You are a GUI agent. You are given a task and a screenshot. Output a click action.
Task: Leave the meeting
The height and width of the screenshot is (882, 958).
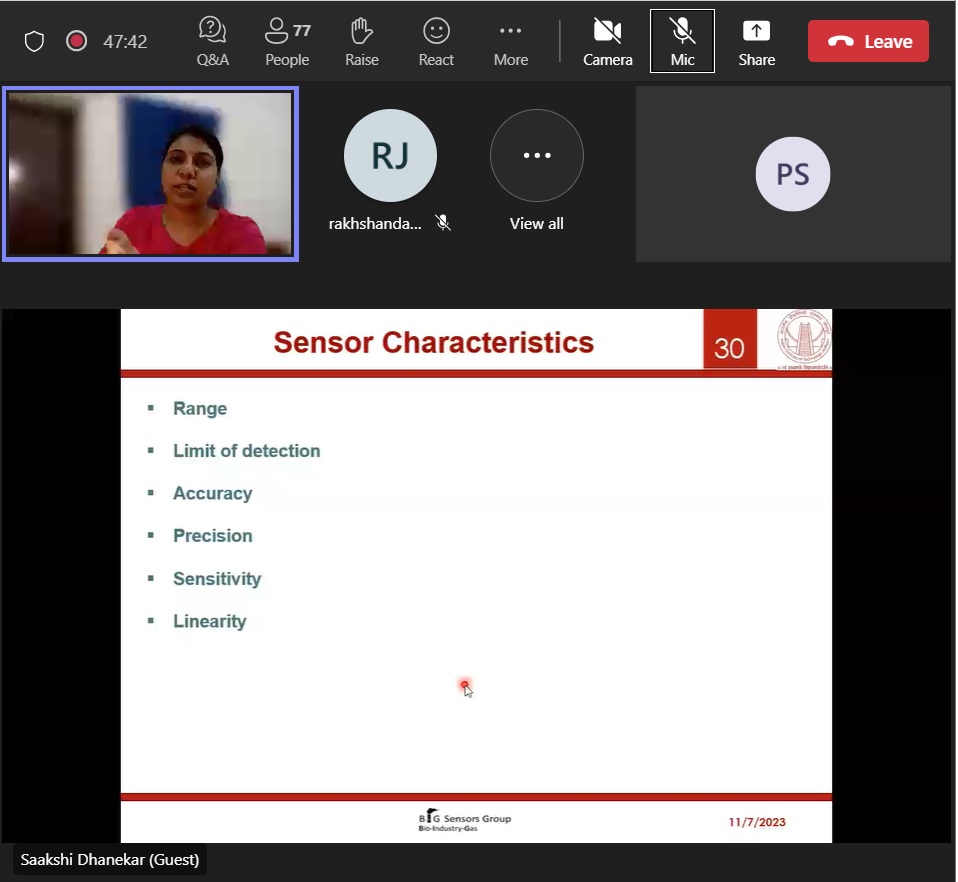(868, 42)
